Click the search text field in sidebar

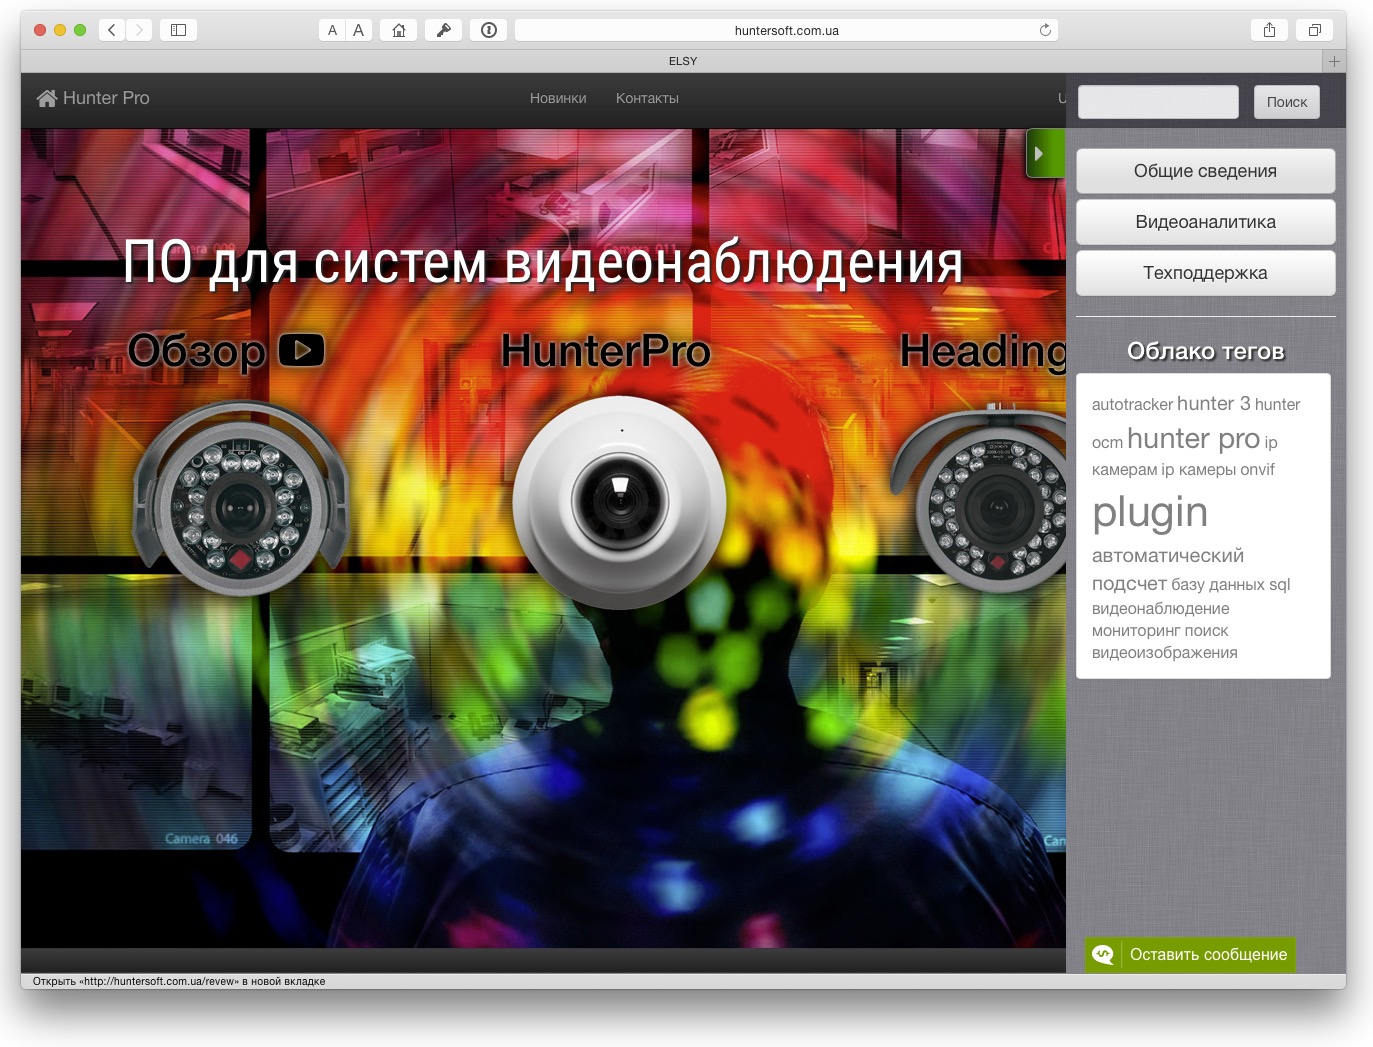pos(1158,102)
